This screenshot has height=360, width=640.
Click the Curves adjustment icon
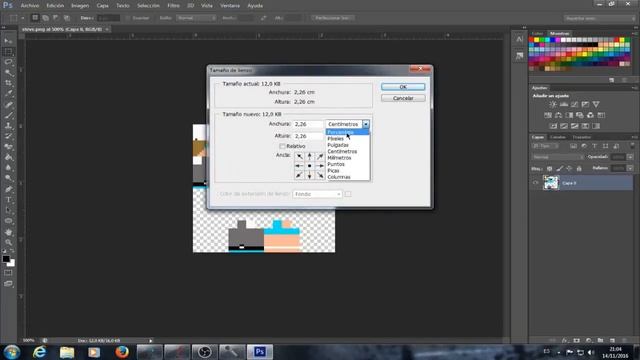(x=574, y=104)
